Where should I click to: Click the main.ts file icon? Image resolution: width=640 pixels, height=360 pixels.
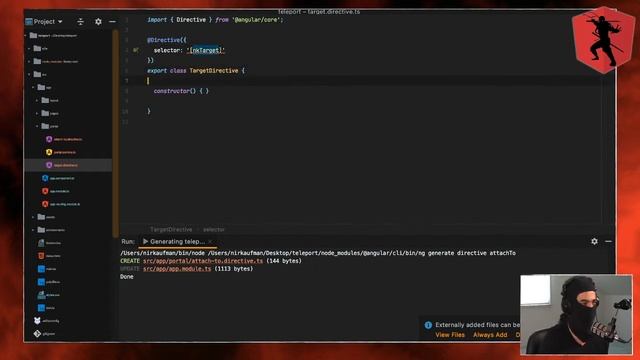coord(41,269)
